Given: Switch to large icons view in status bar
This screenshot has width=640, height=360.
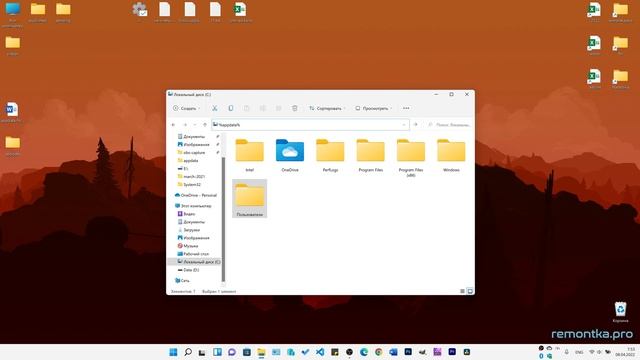Looking at the screenshot, I should 470,291.
